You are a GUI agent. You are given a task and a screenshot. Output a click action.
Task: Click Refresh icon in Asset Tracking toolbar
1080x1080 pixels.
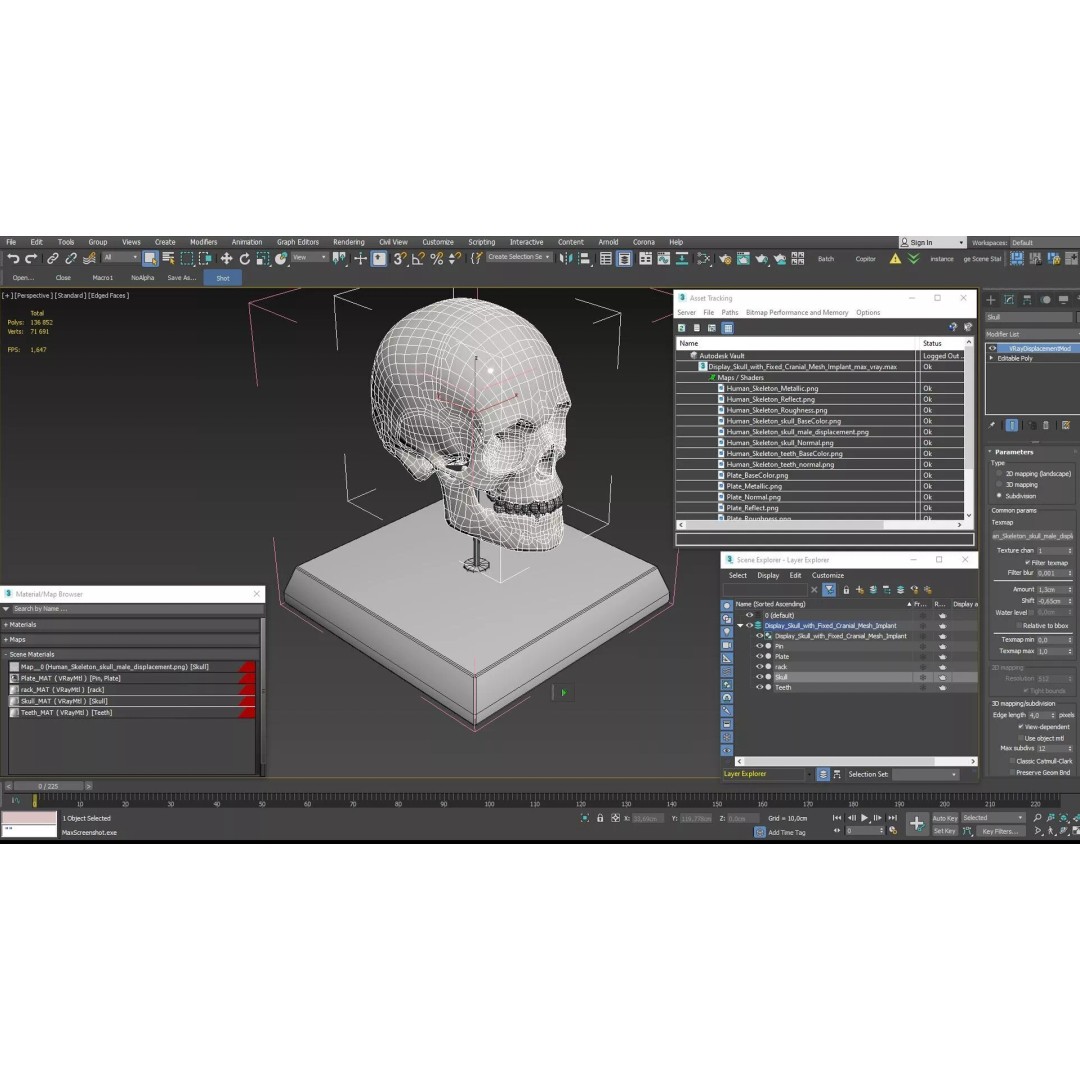click(x=681, y=328)
